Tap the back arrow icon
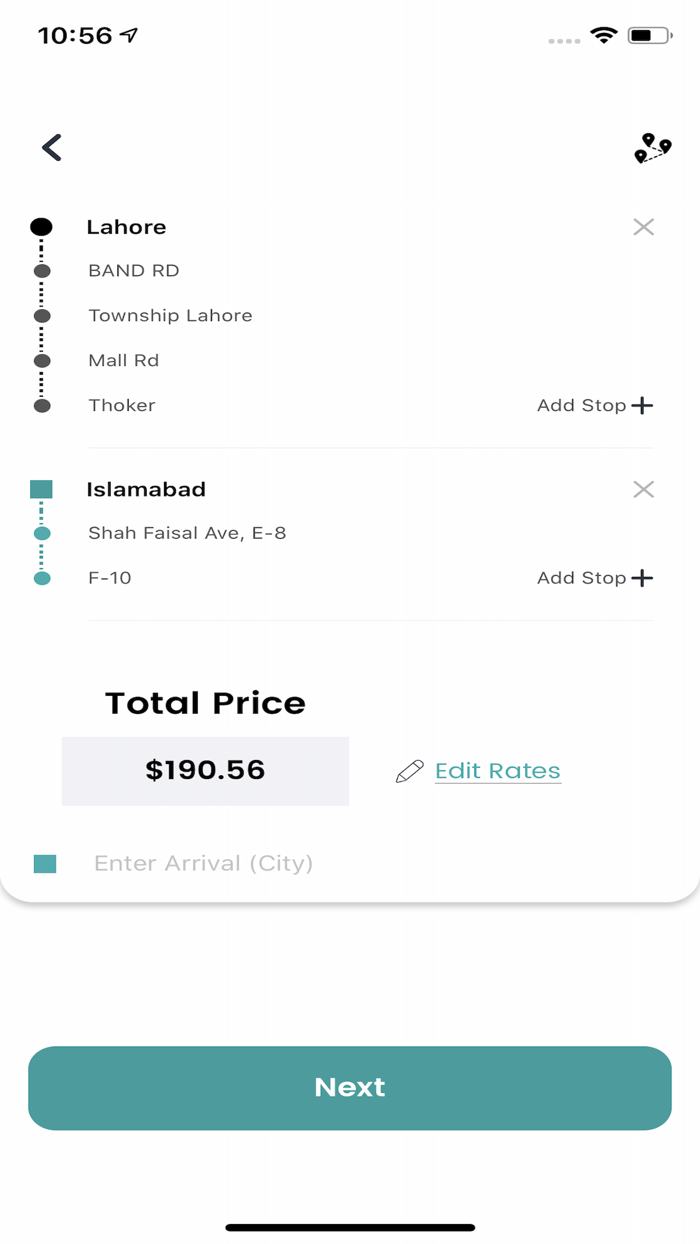This screenshot has height=1244, width=700. [52, 148]
